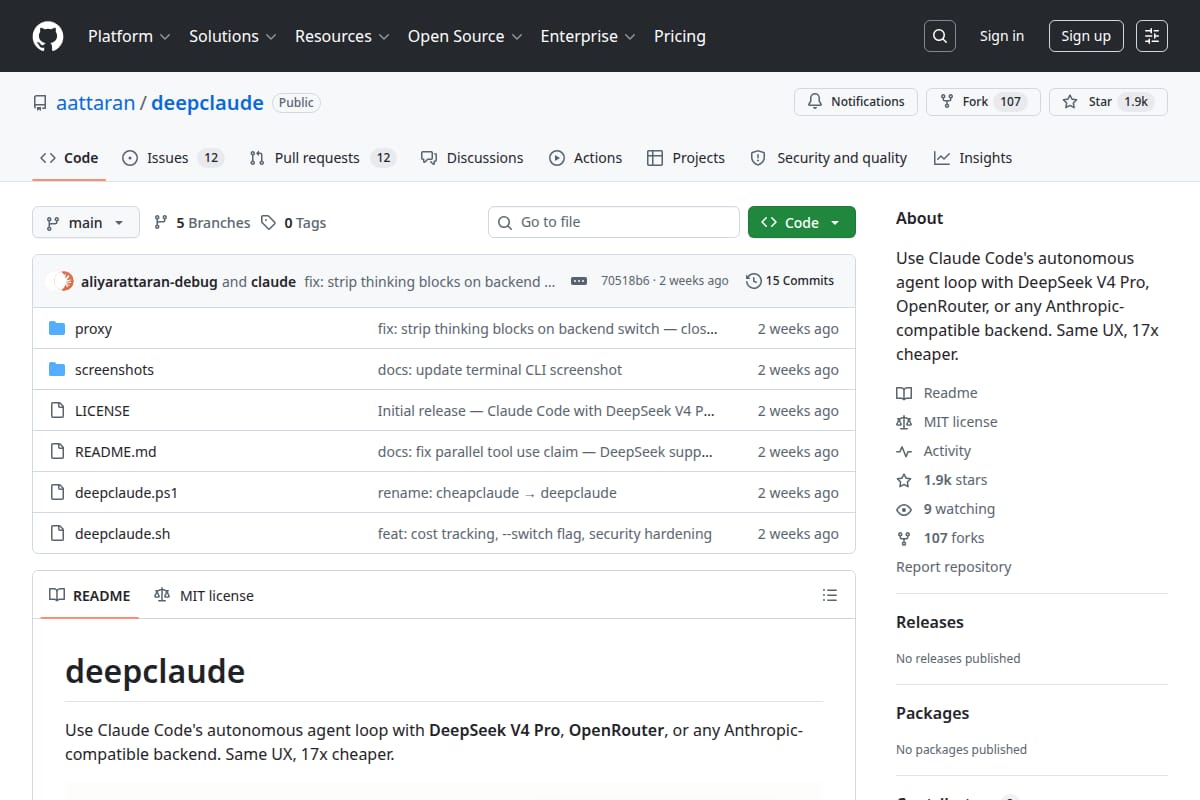
Task: Open commit 'feat: cost tracking, --switch flag'
Action: click(545, 534)
